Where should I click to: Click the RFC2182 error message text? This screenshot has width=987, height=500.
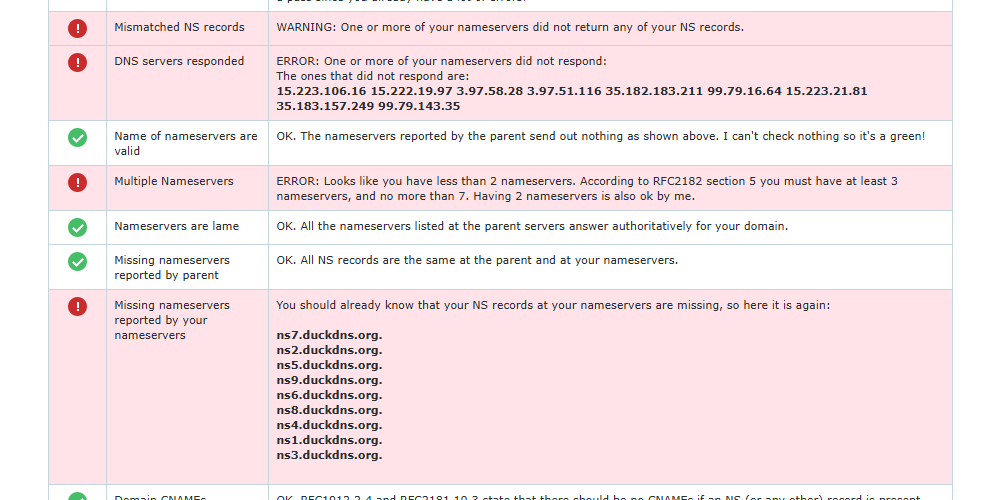587,189
